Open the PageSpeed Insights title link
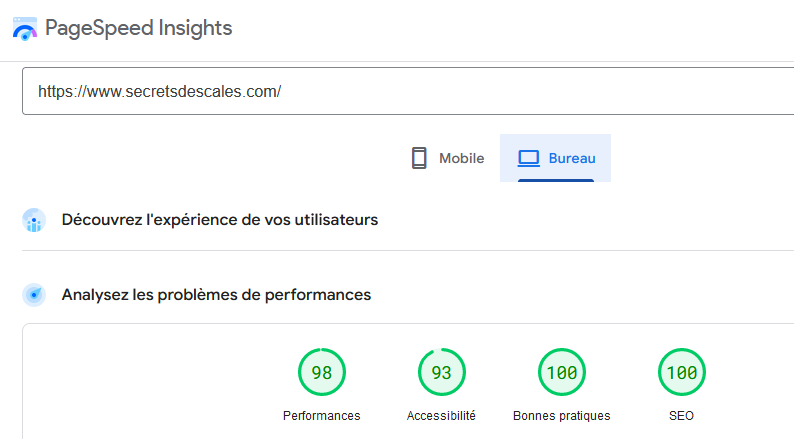 pyautogui.click(x=138, y=28)
